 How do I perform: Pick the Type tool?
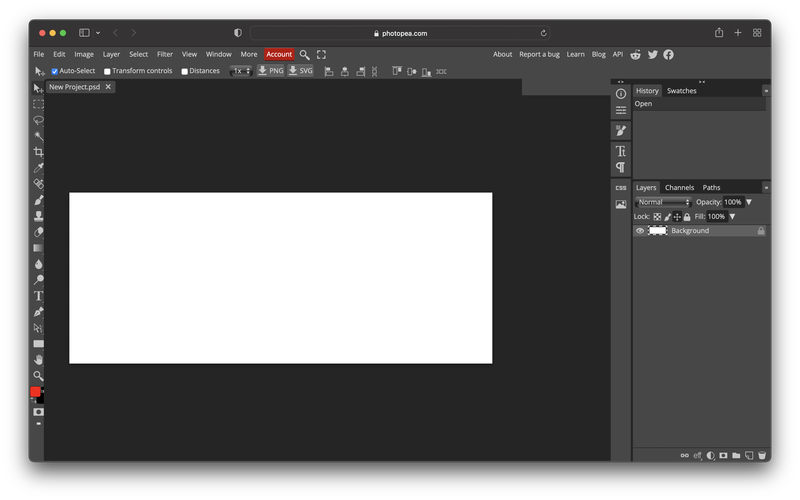point(38,296)
